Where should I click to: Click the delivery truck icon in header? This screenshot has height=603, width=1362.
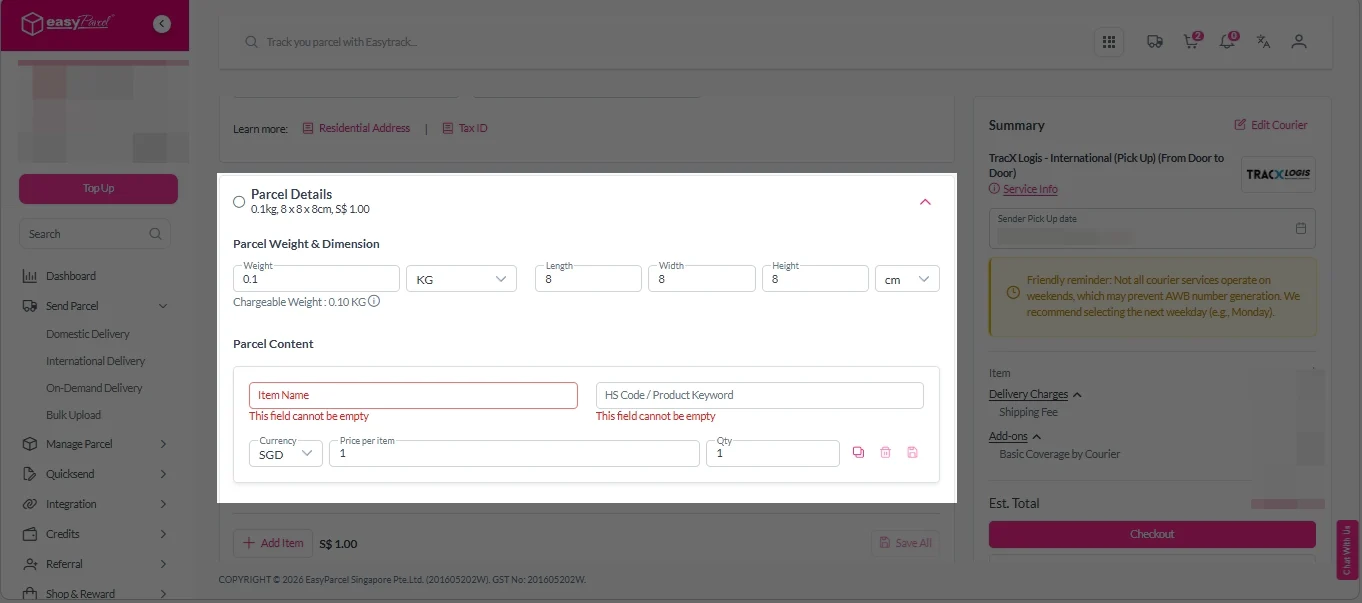point(1154,42)
